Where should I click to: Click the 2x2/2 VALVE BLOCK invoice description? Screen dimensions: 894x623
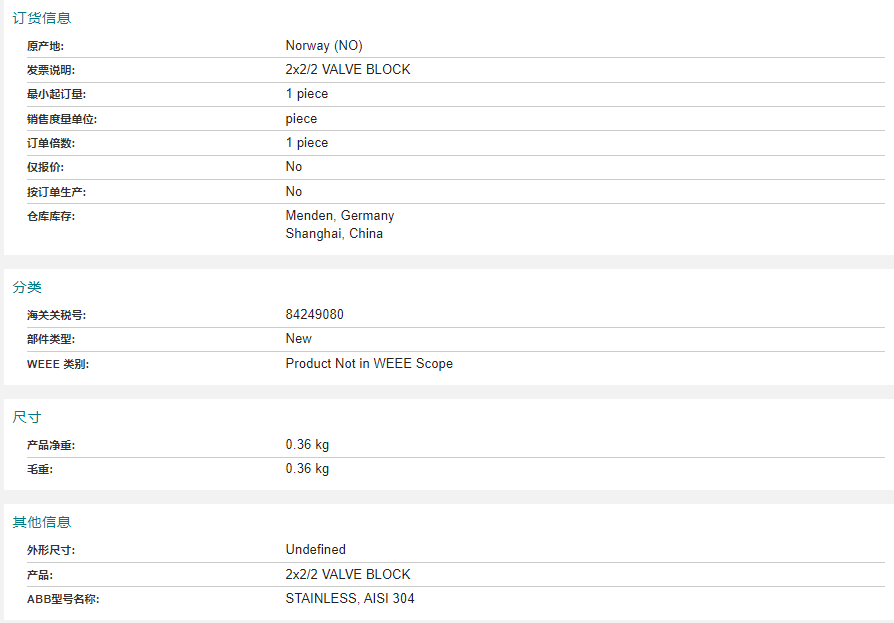(x=348, y=70)
